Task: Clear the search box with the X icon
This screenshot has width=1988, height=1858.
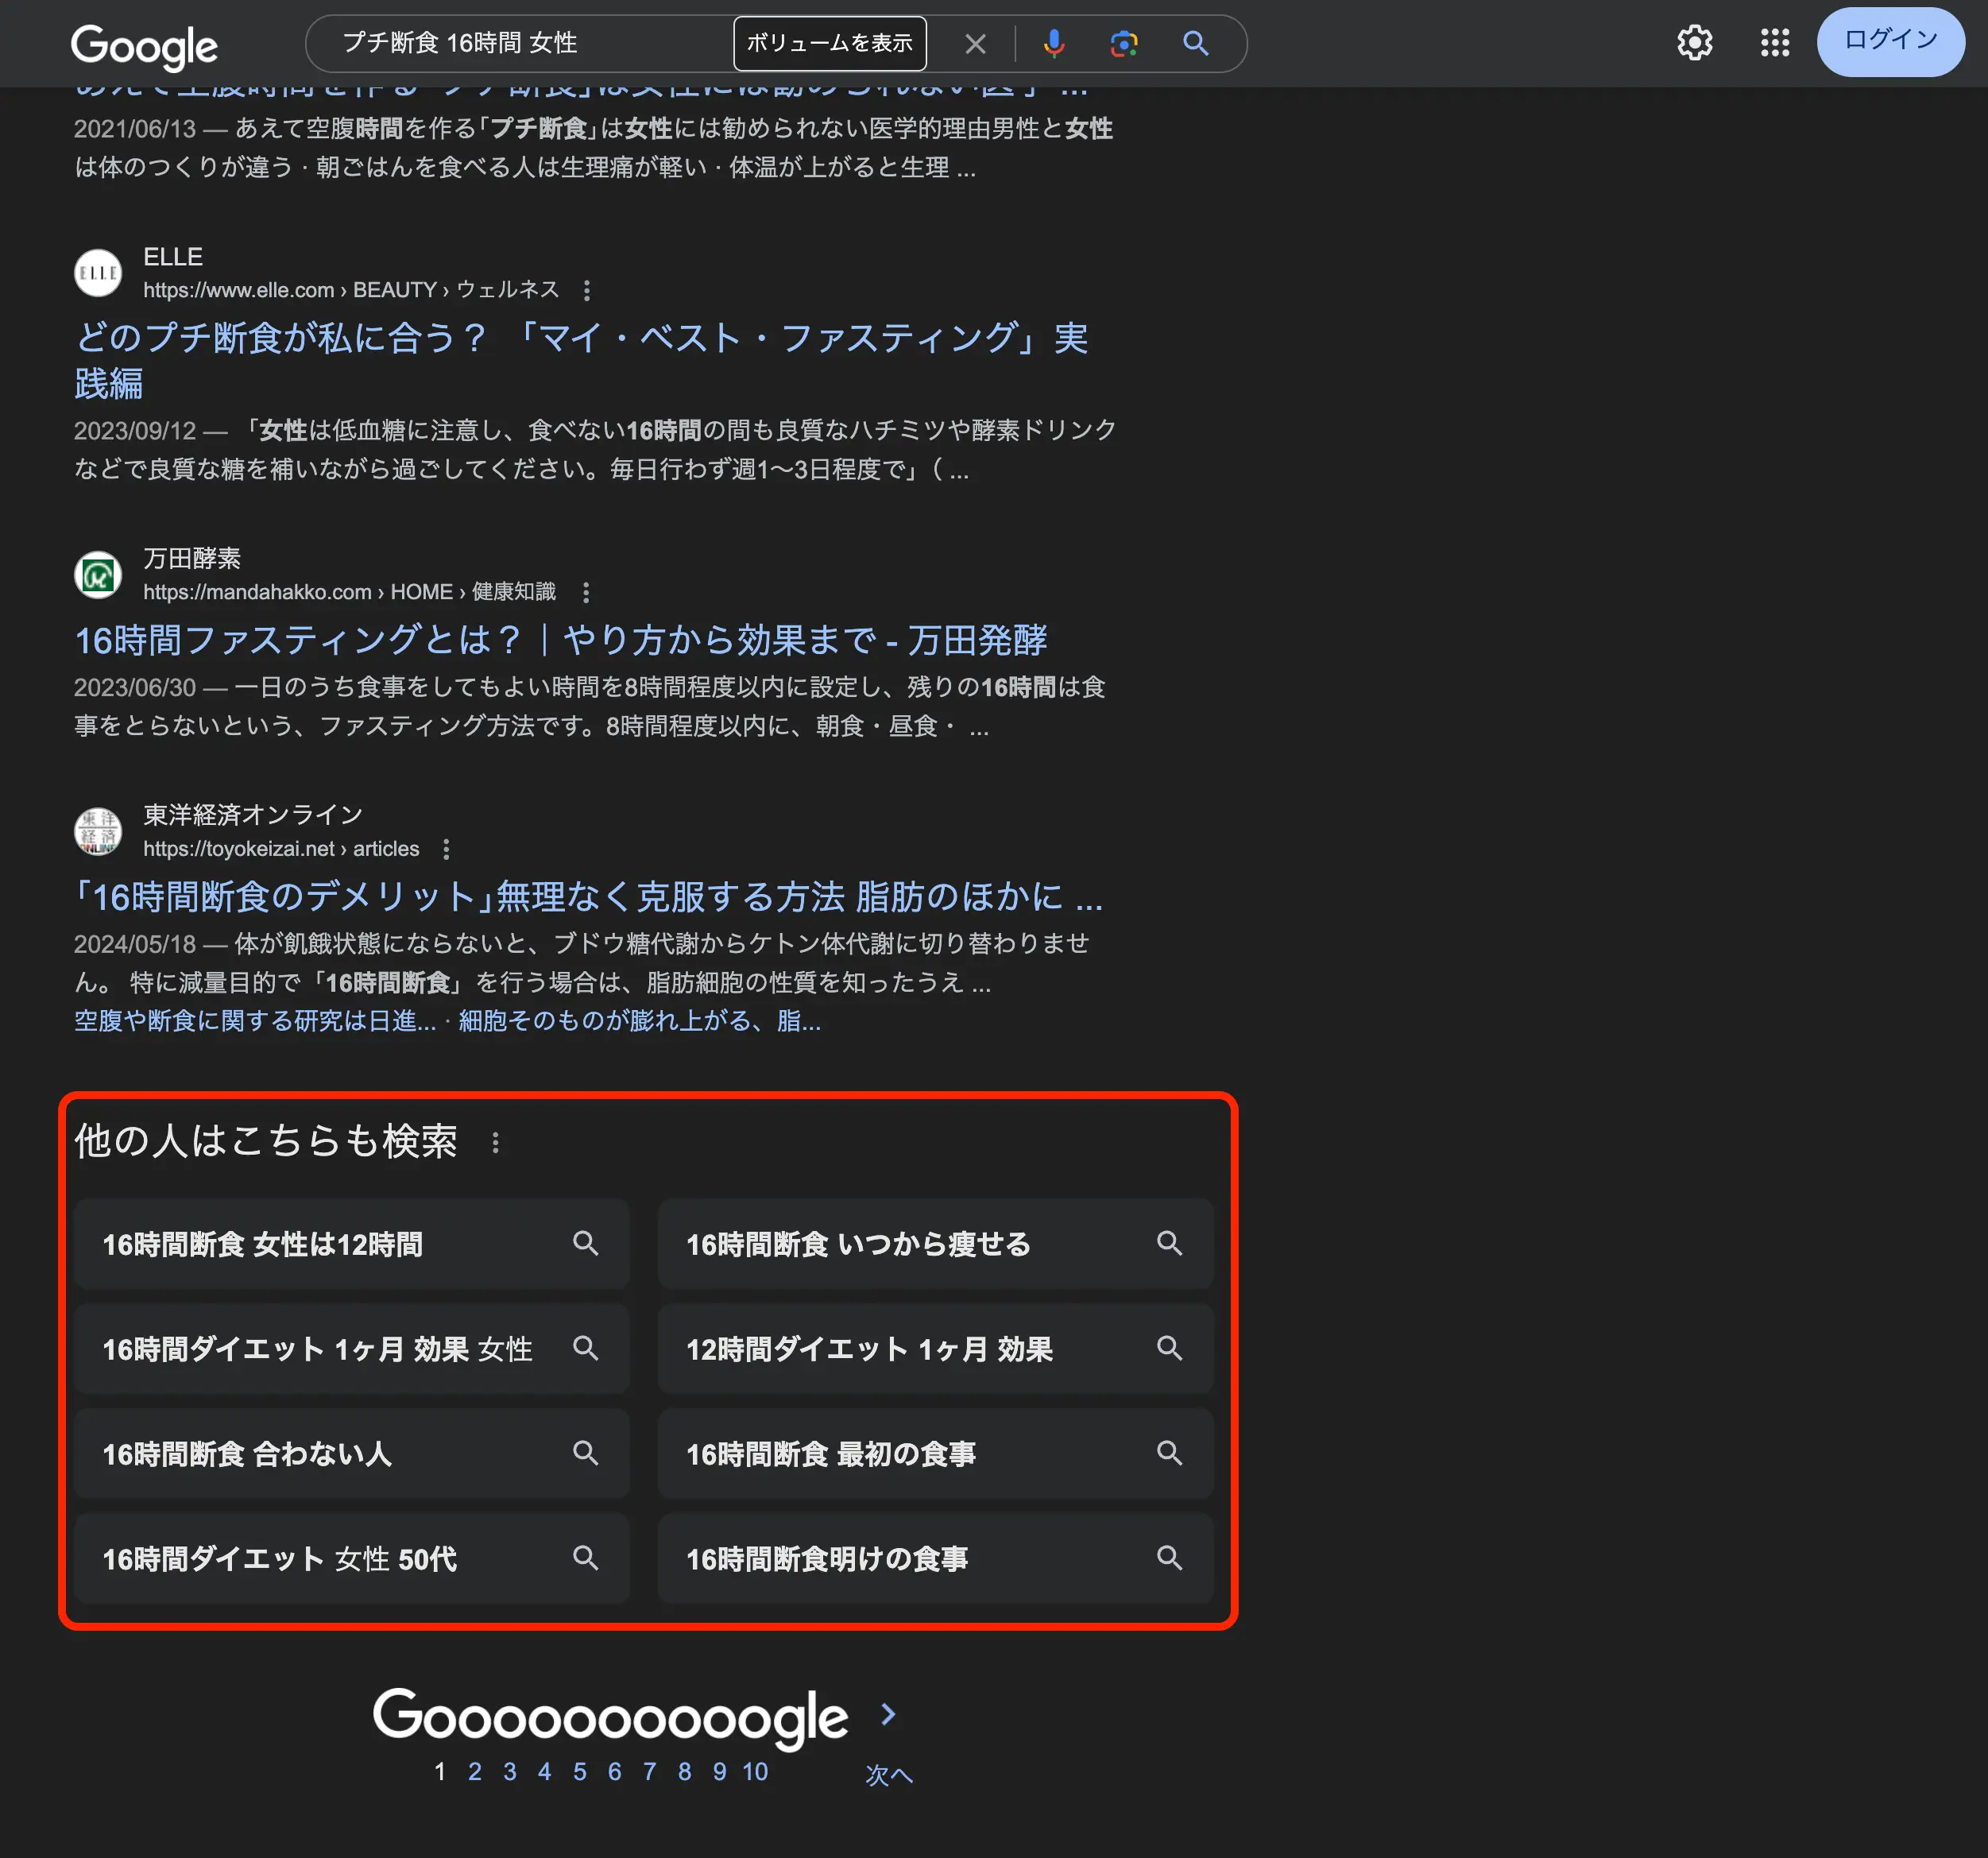Action: coord(975,44)
